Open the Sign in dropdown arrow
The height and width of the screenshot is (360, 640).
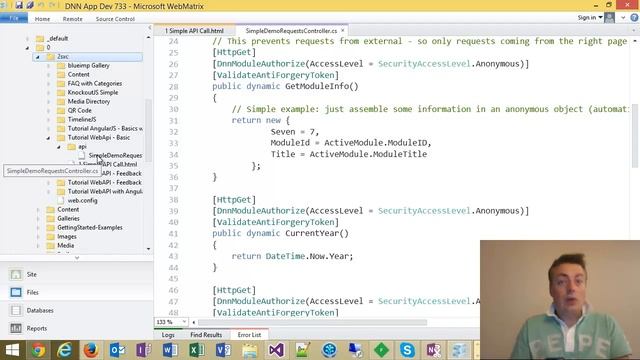[600, 18]
